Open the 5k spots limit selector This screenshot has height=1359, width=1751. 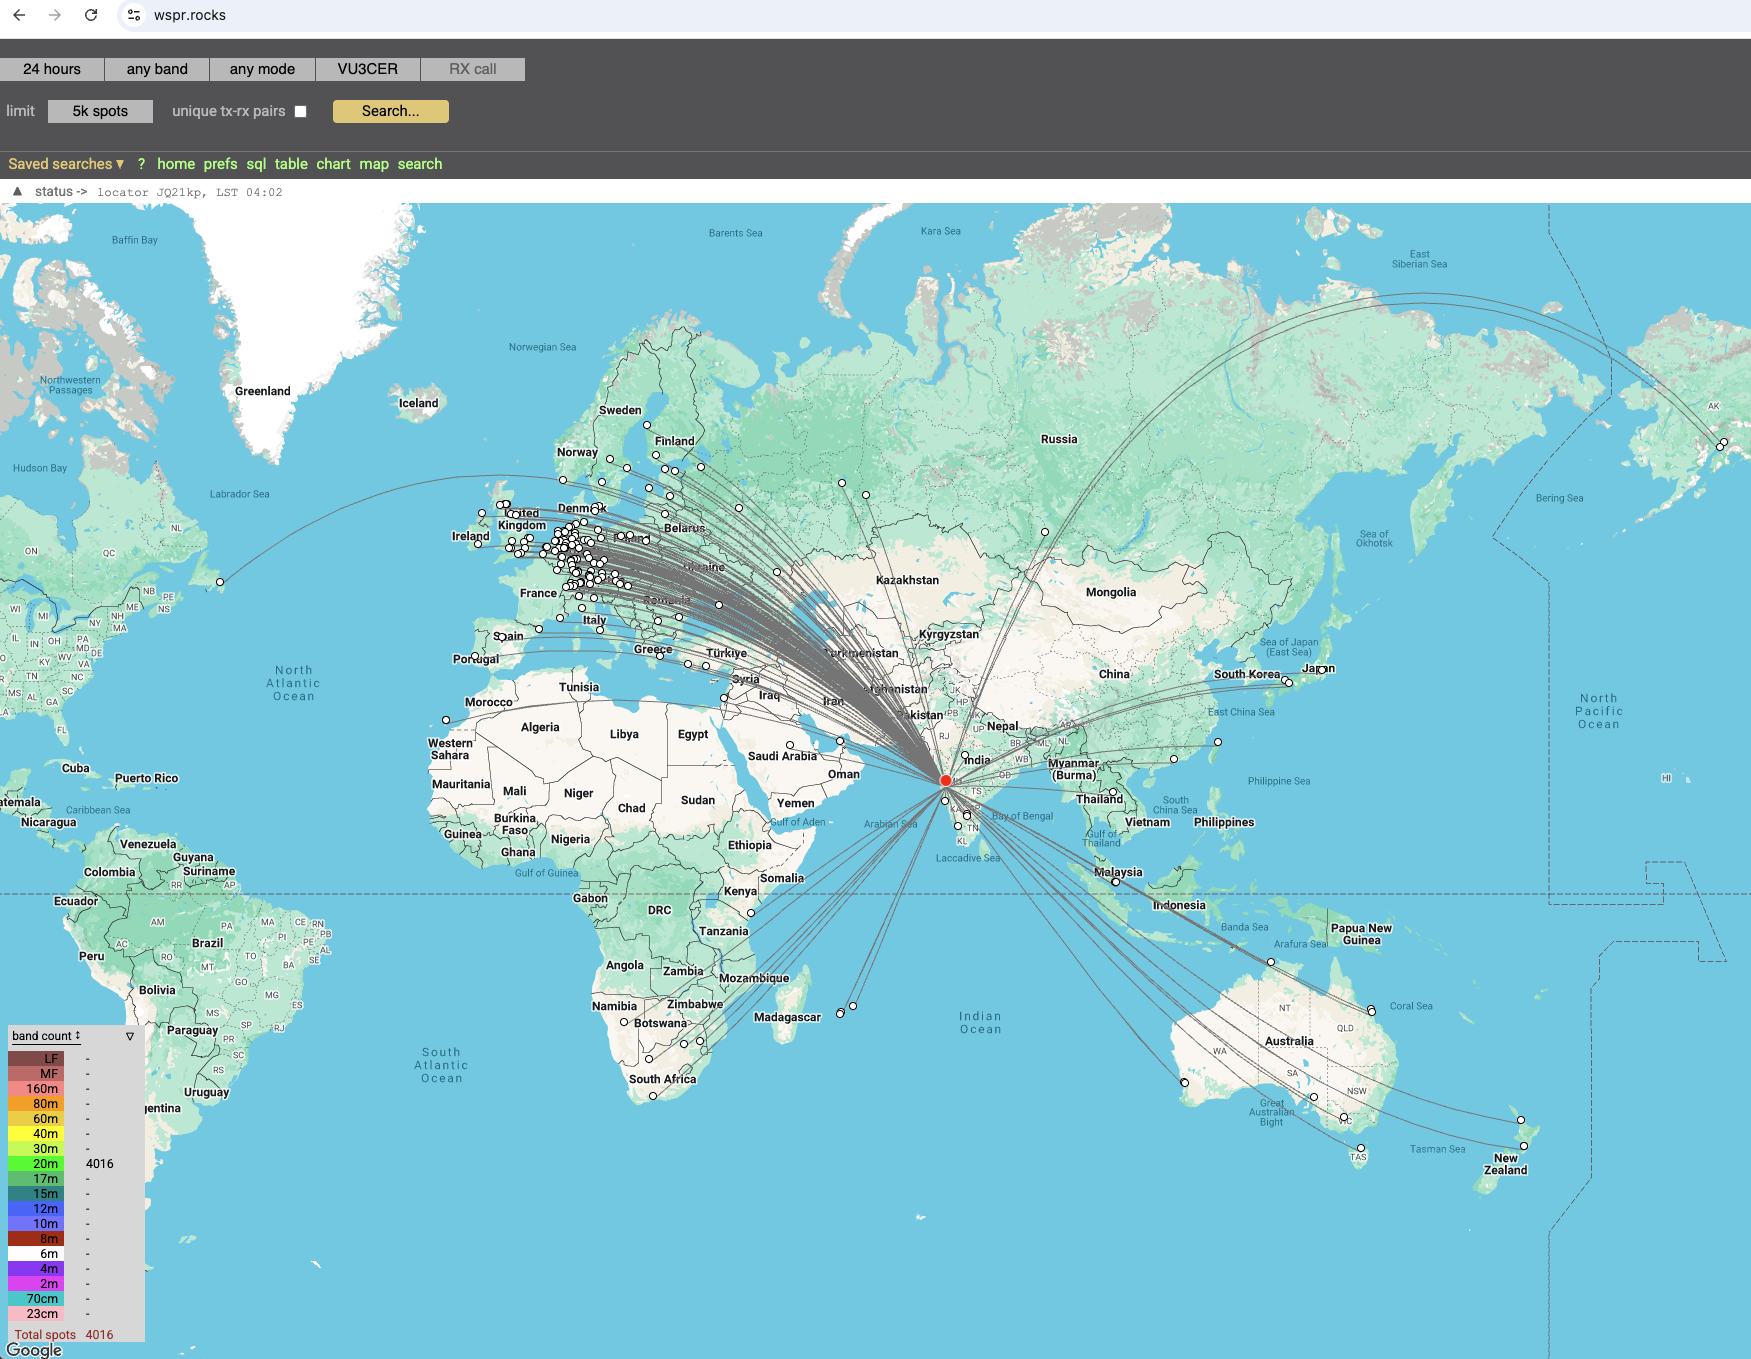coord(100,111)
